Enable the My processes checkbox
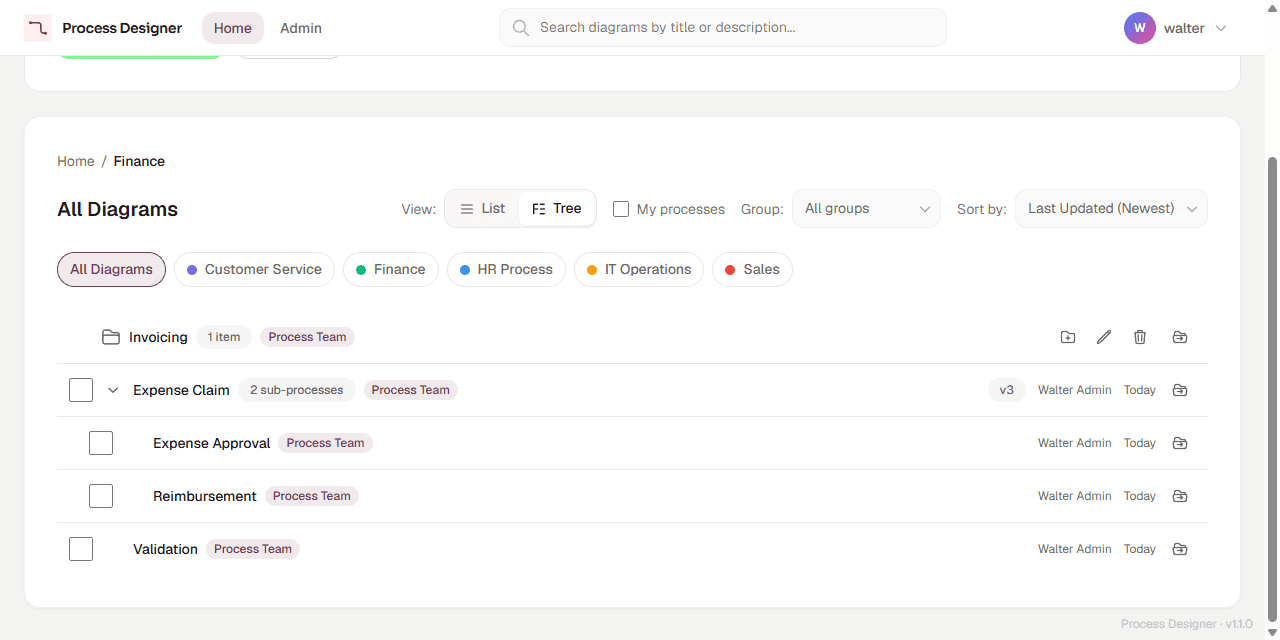The height and width of the screenshot is (640, 1280). [x=621, y=209]
